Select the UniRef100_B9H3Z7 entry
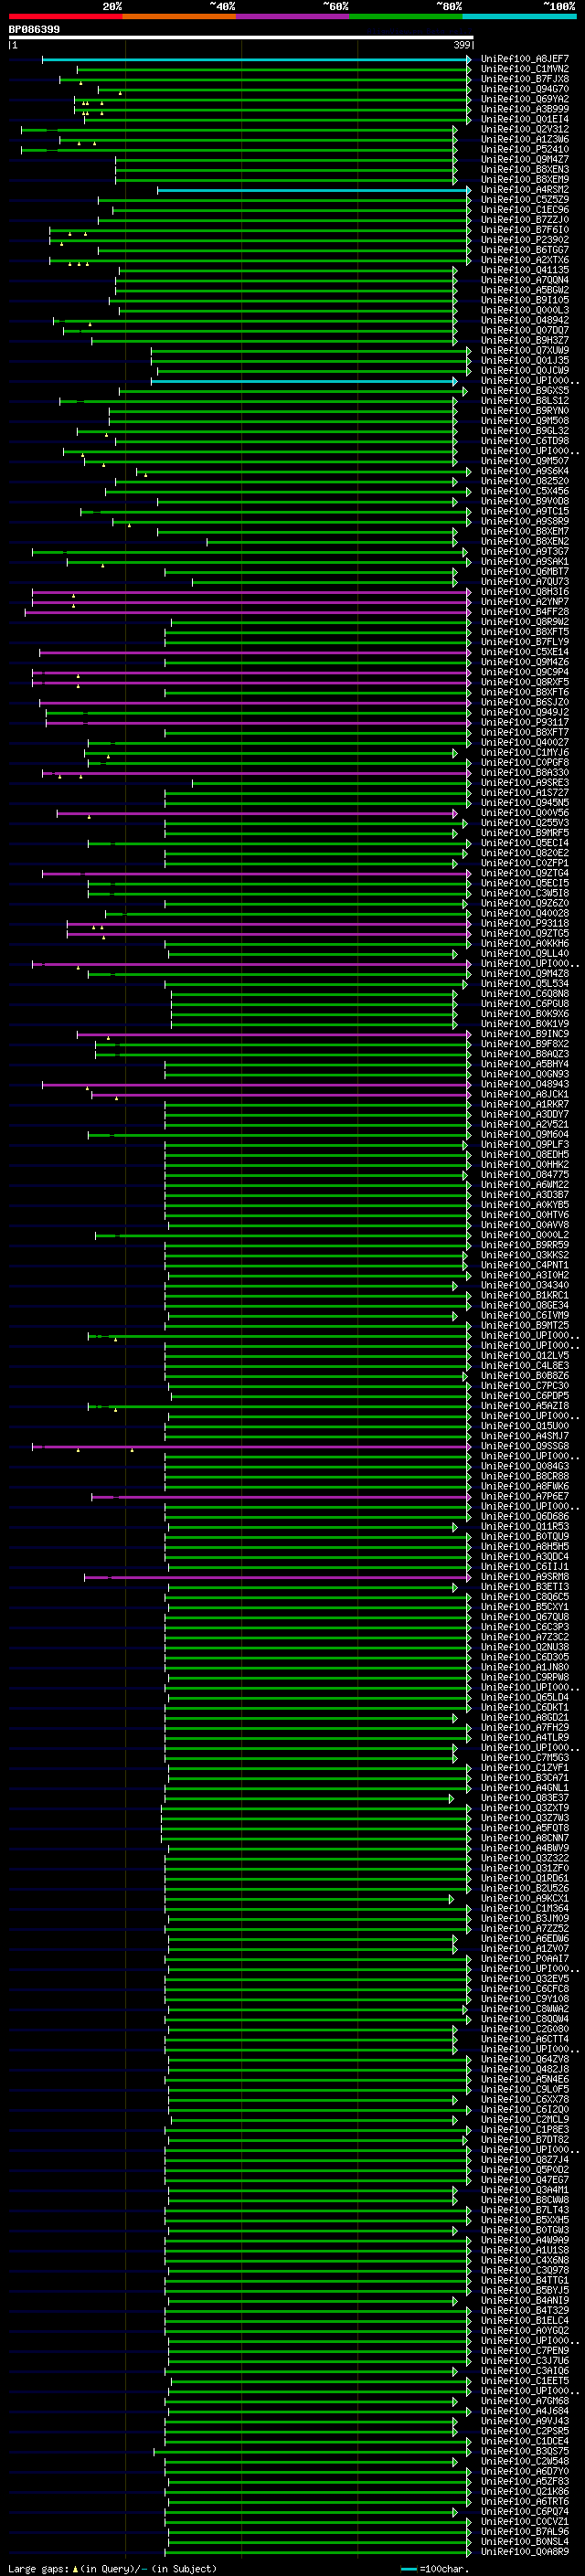585x2576 pixels. pos(524,340)
